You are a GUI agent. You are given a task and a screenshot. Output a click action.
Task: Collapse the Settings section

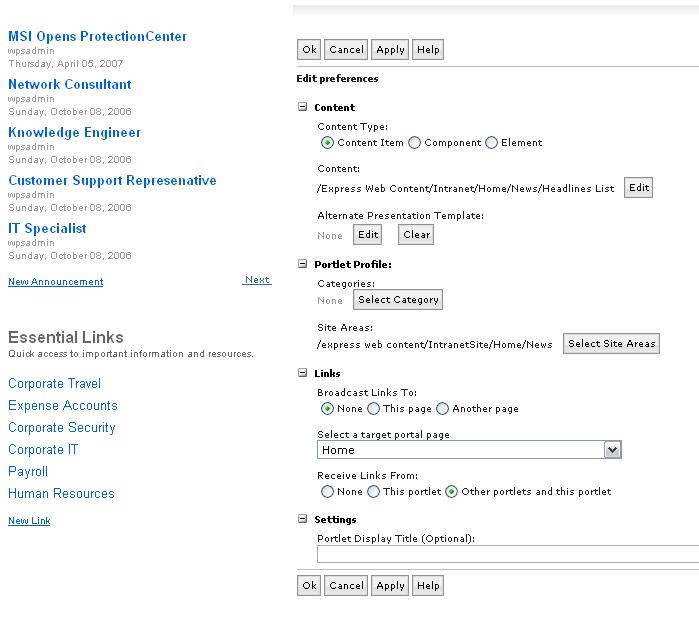click(302, 519)
